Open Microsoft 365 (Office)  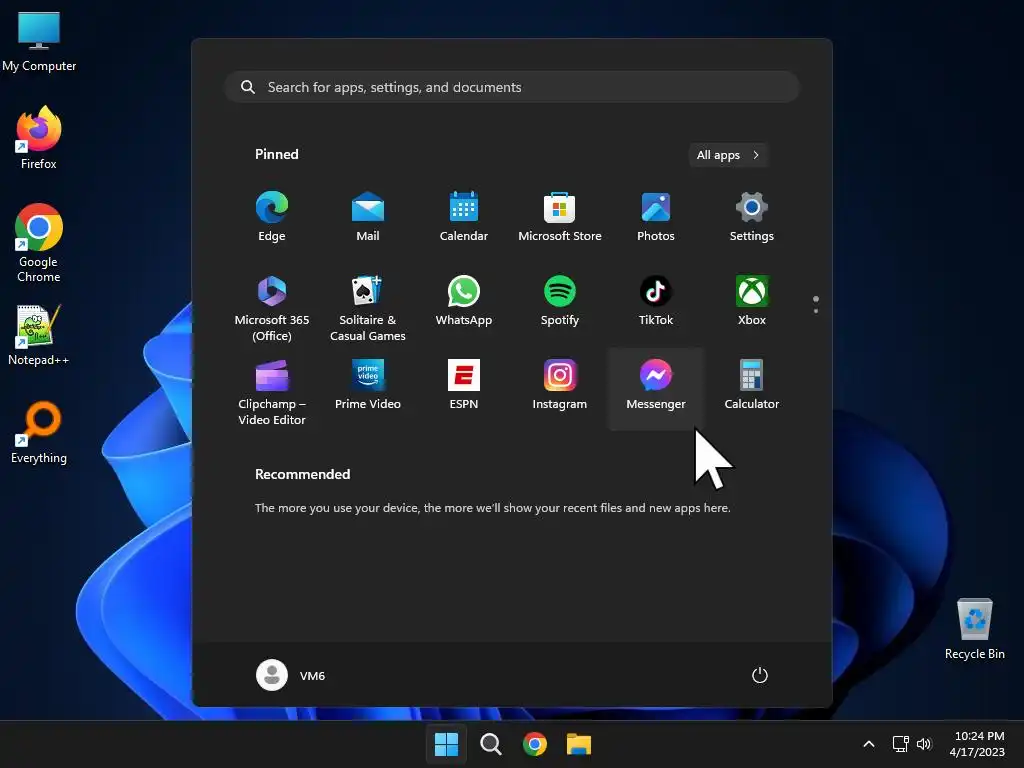point(272,307)
